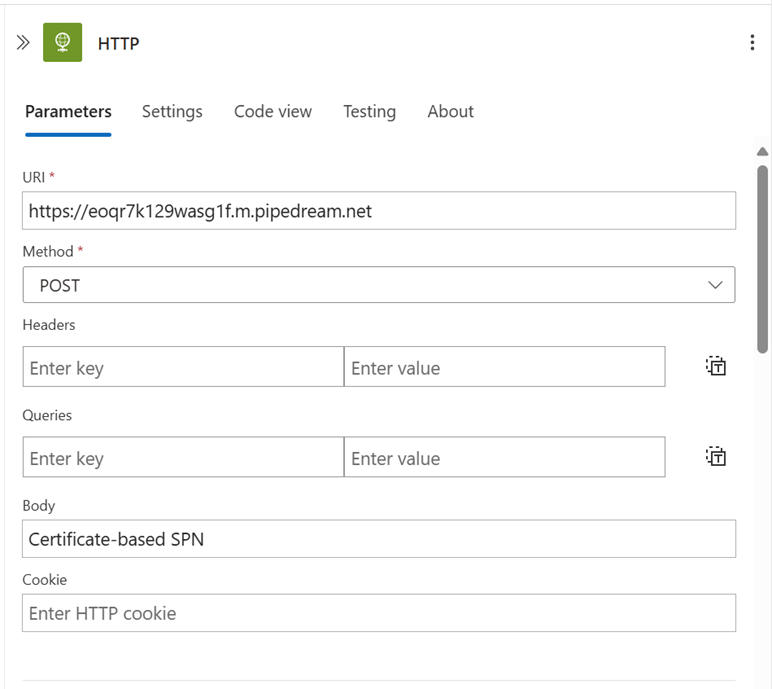Open the POST method combo box
Viewport: 772px width, 689px height.
point(378,285)
